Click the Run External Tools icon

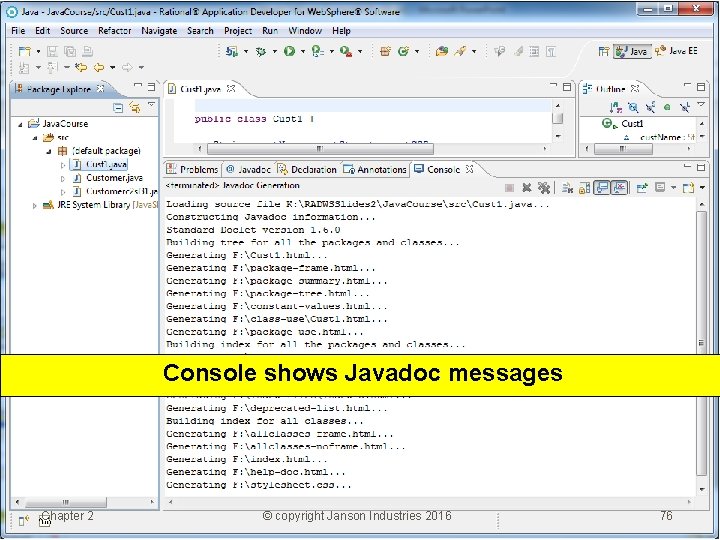pyautogui.click(x=346, y=51)
